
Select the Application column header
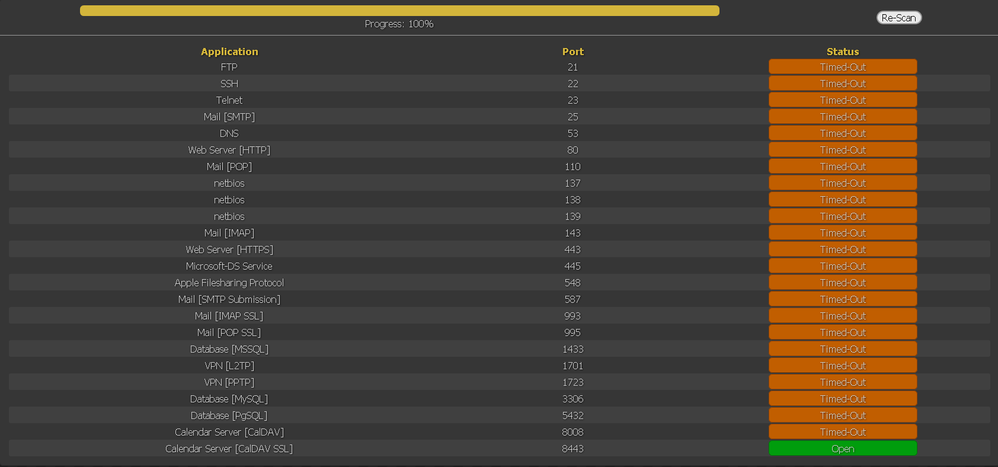[x=230, y=52]
